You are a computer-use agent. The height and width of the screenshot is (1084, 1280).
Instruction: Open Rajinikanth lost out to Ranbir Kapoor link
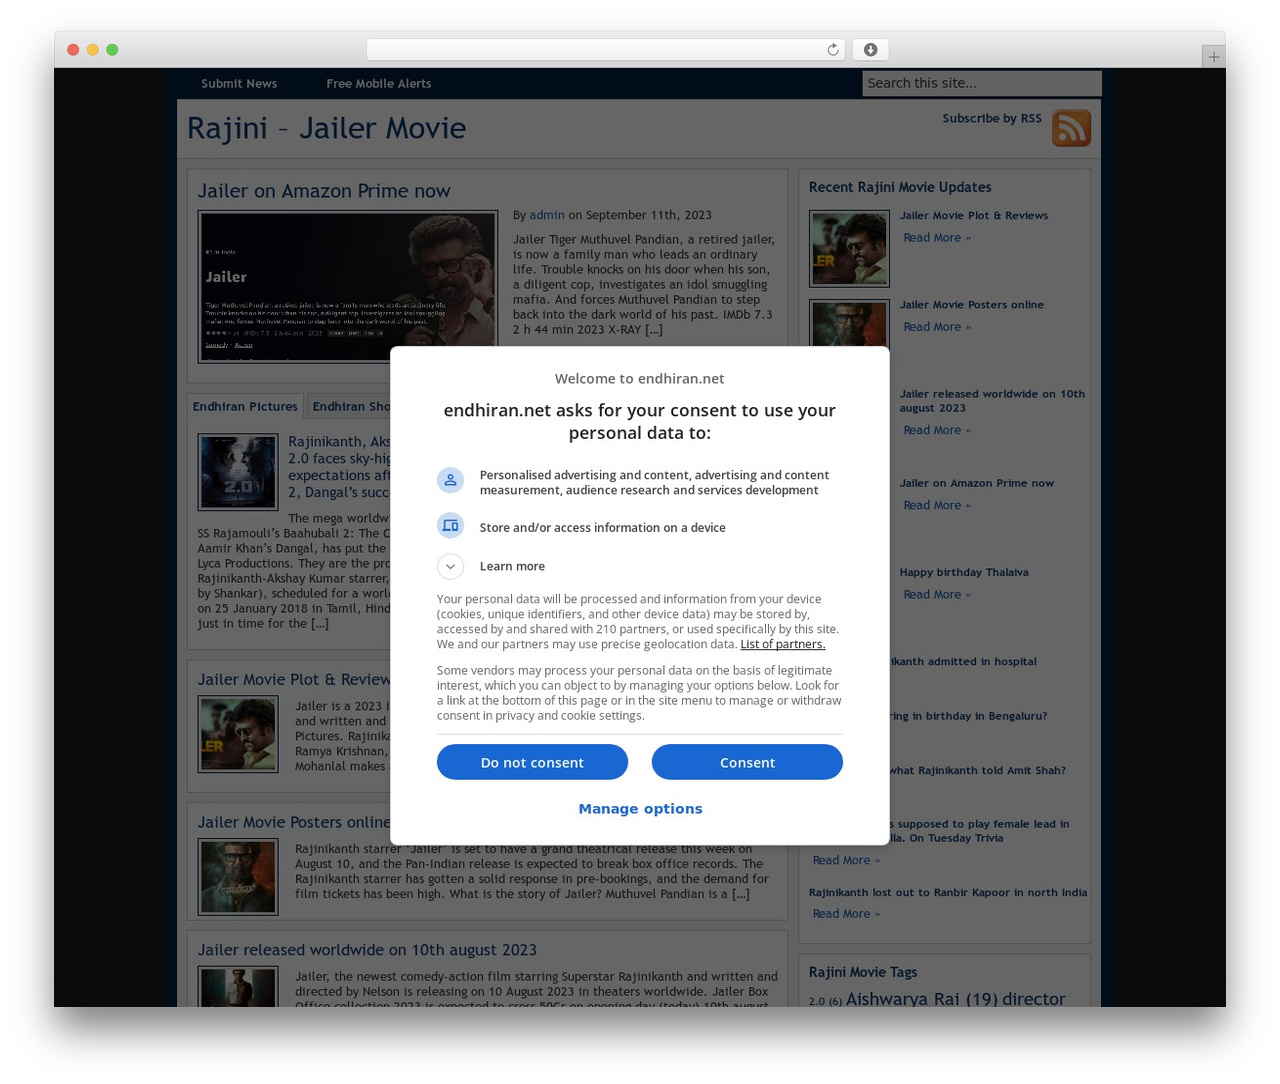pyautogui.click(x=948, y=893)
